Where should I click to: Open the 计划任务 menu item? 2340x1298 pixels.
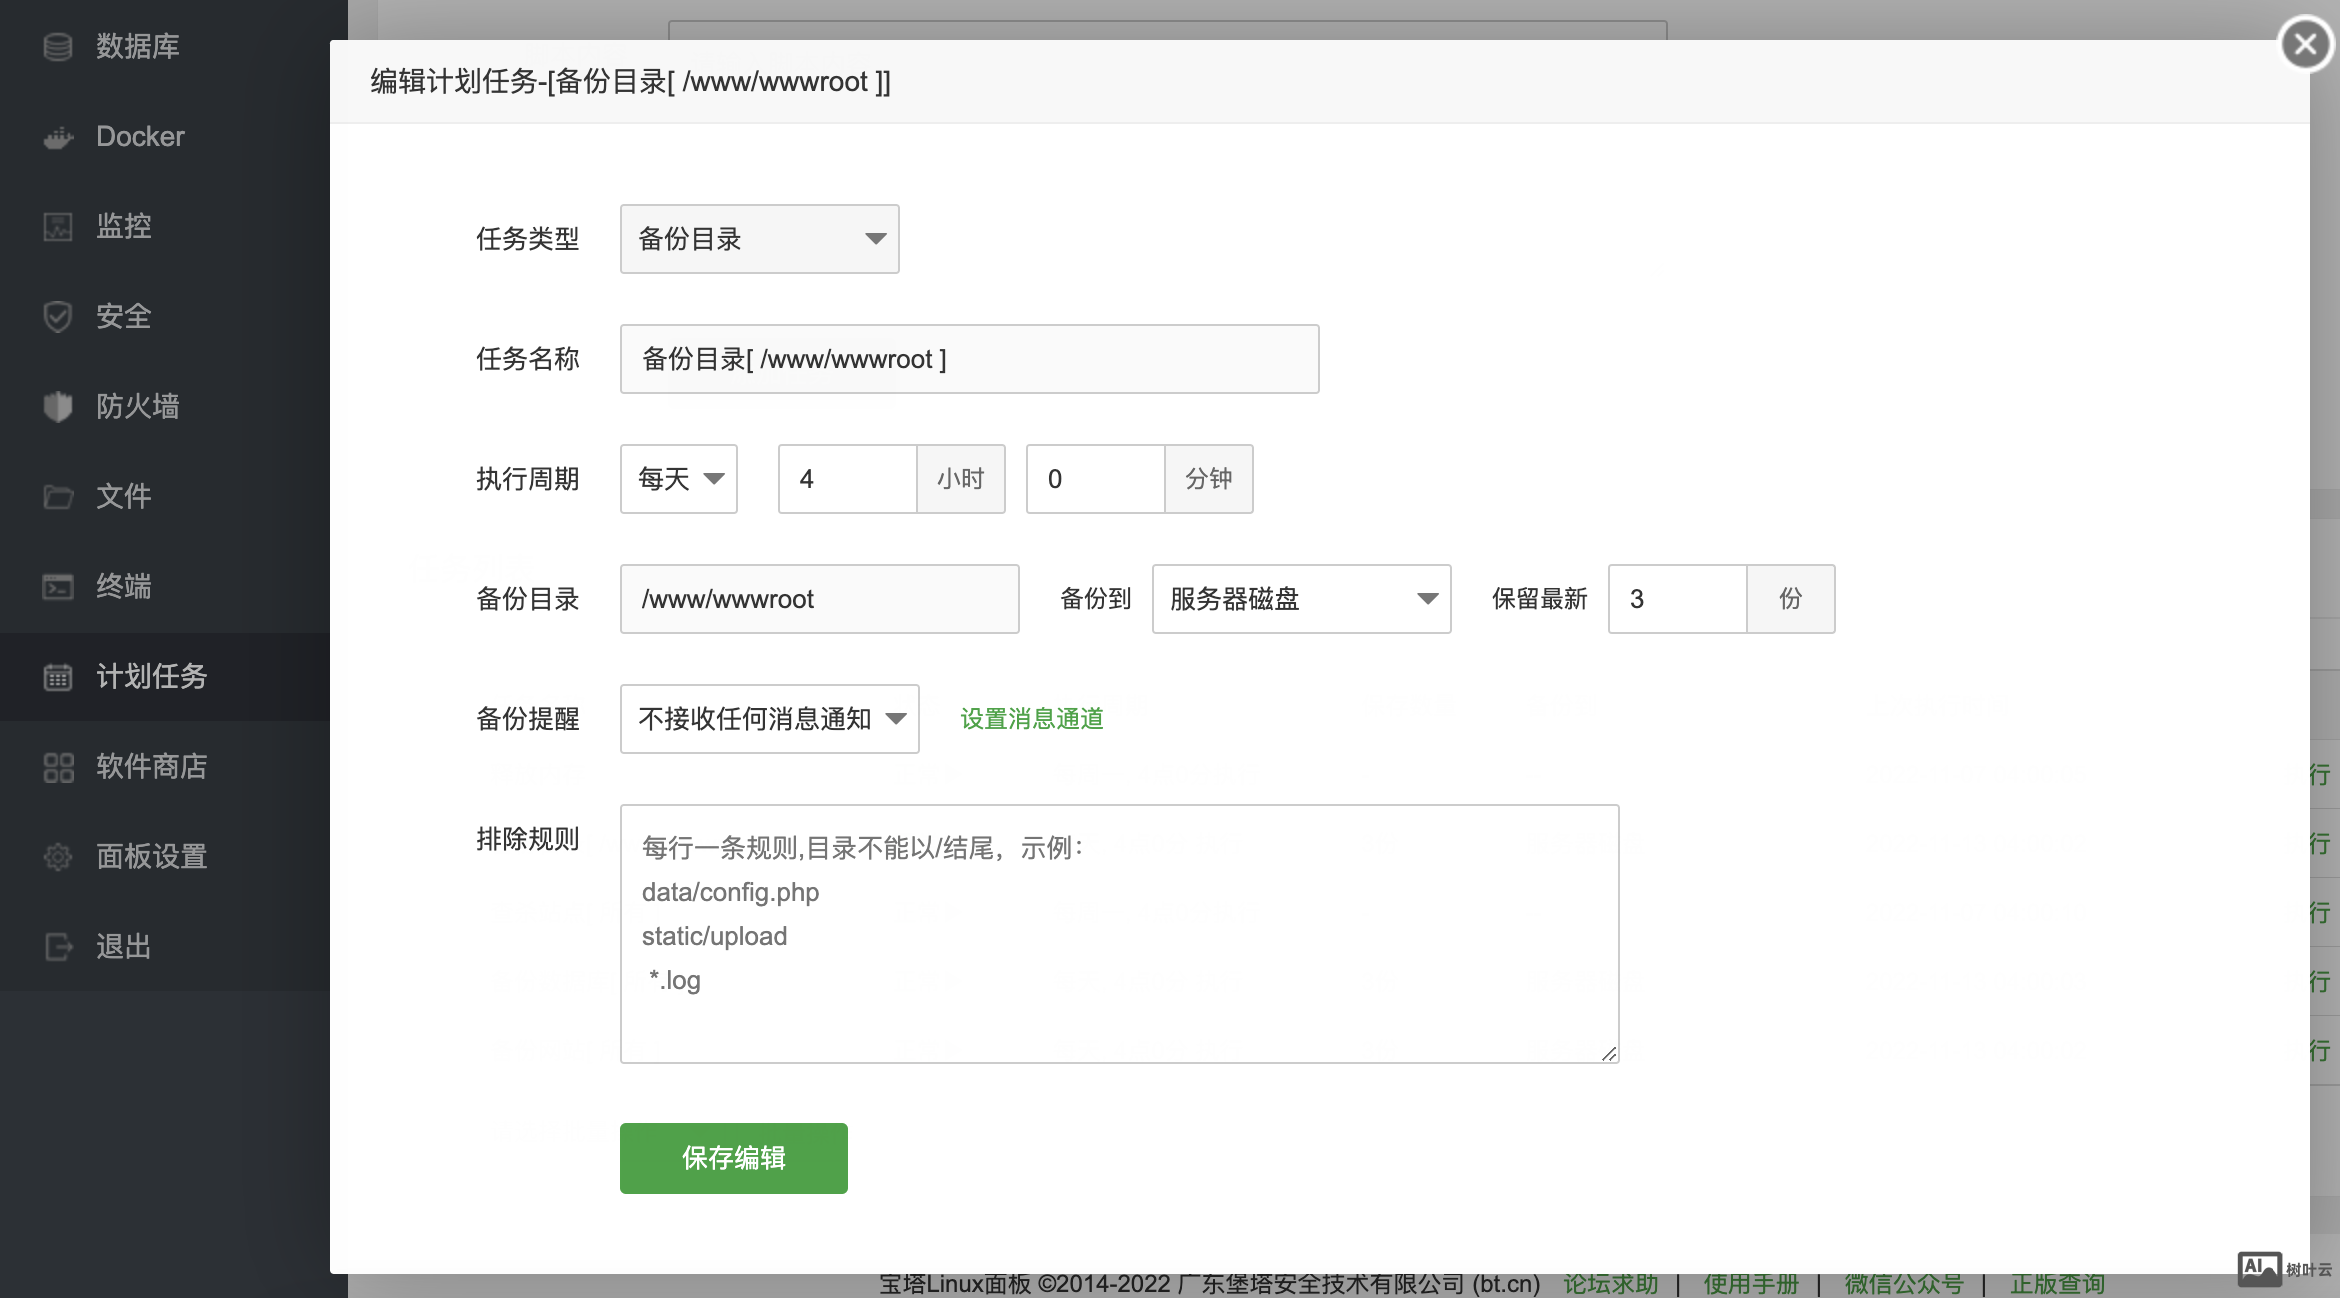(x=150, y=677)
